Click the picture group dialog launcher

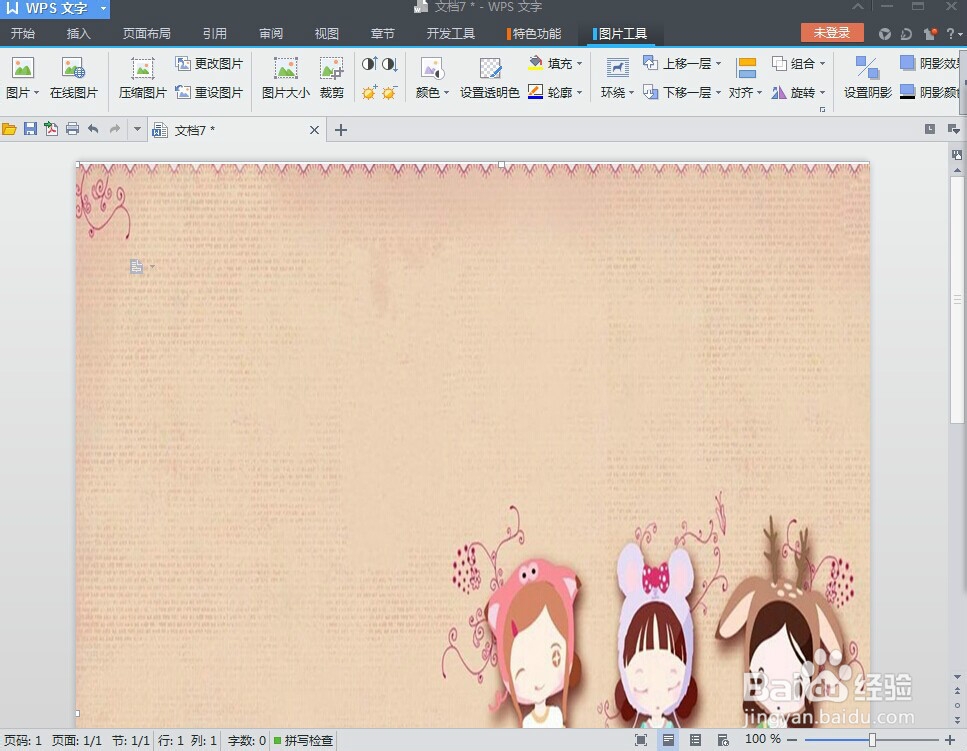click(822, 109)
